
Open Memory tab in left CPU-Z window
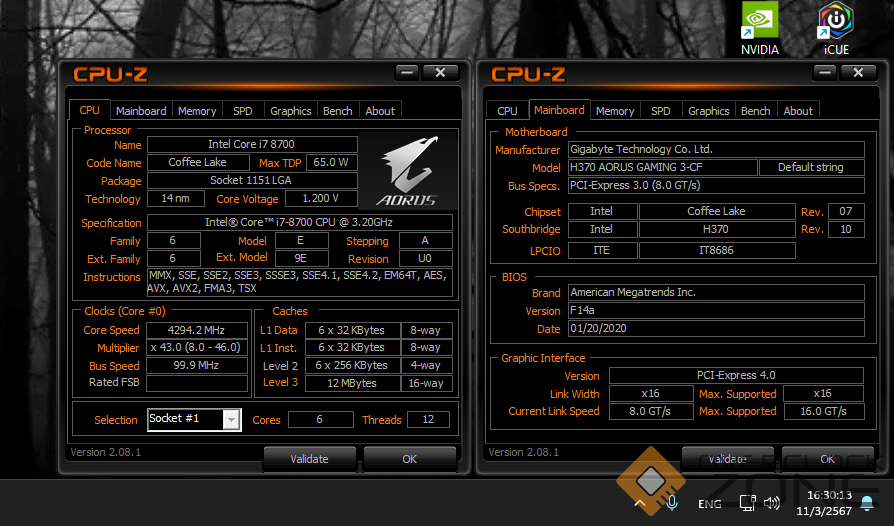coord(197,111)
